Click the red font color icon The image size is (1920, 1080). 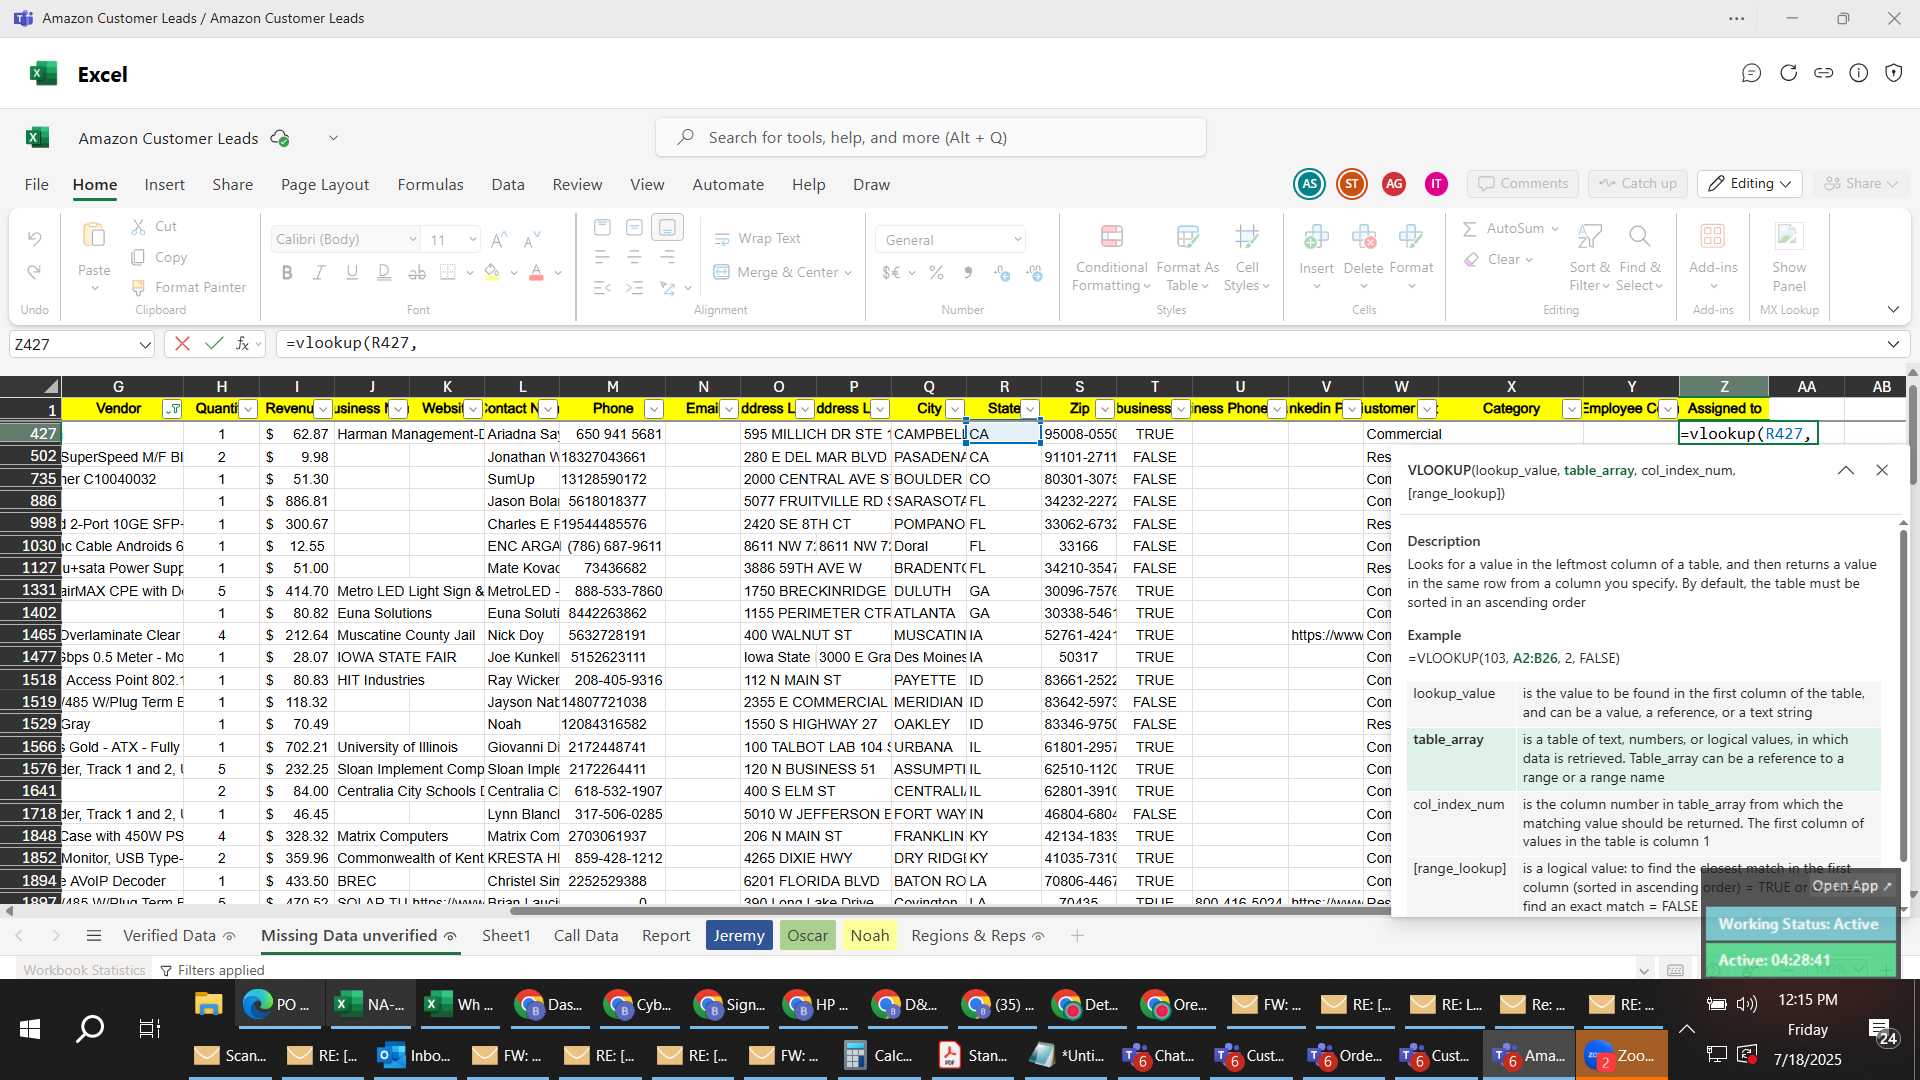[x=536, y=272]
